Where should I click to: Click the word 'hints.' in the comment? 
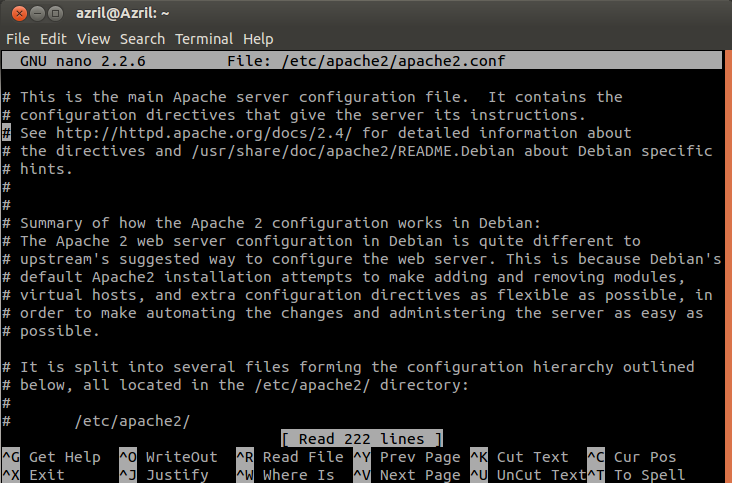click(46, 169)
